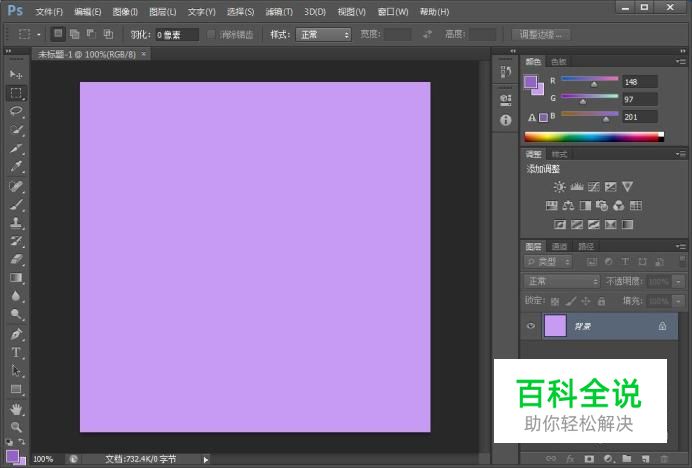Click the 羽化 feather input field
Screen dimensions: 692x468
pyautogui.click(x=176, y=34)
